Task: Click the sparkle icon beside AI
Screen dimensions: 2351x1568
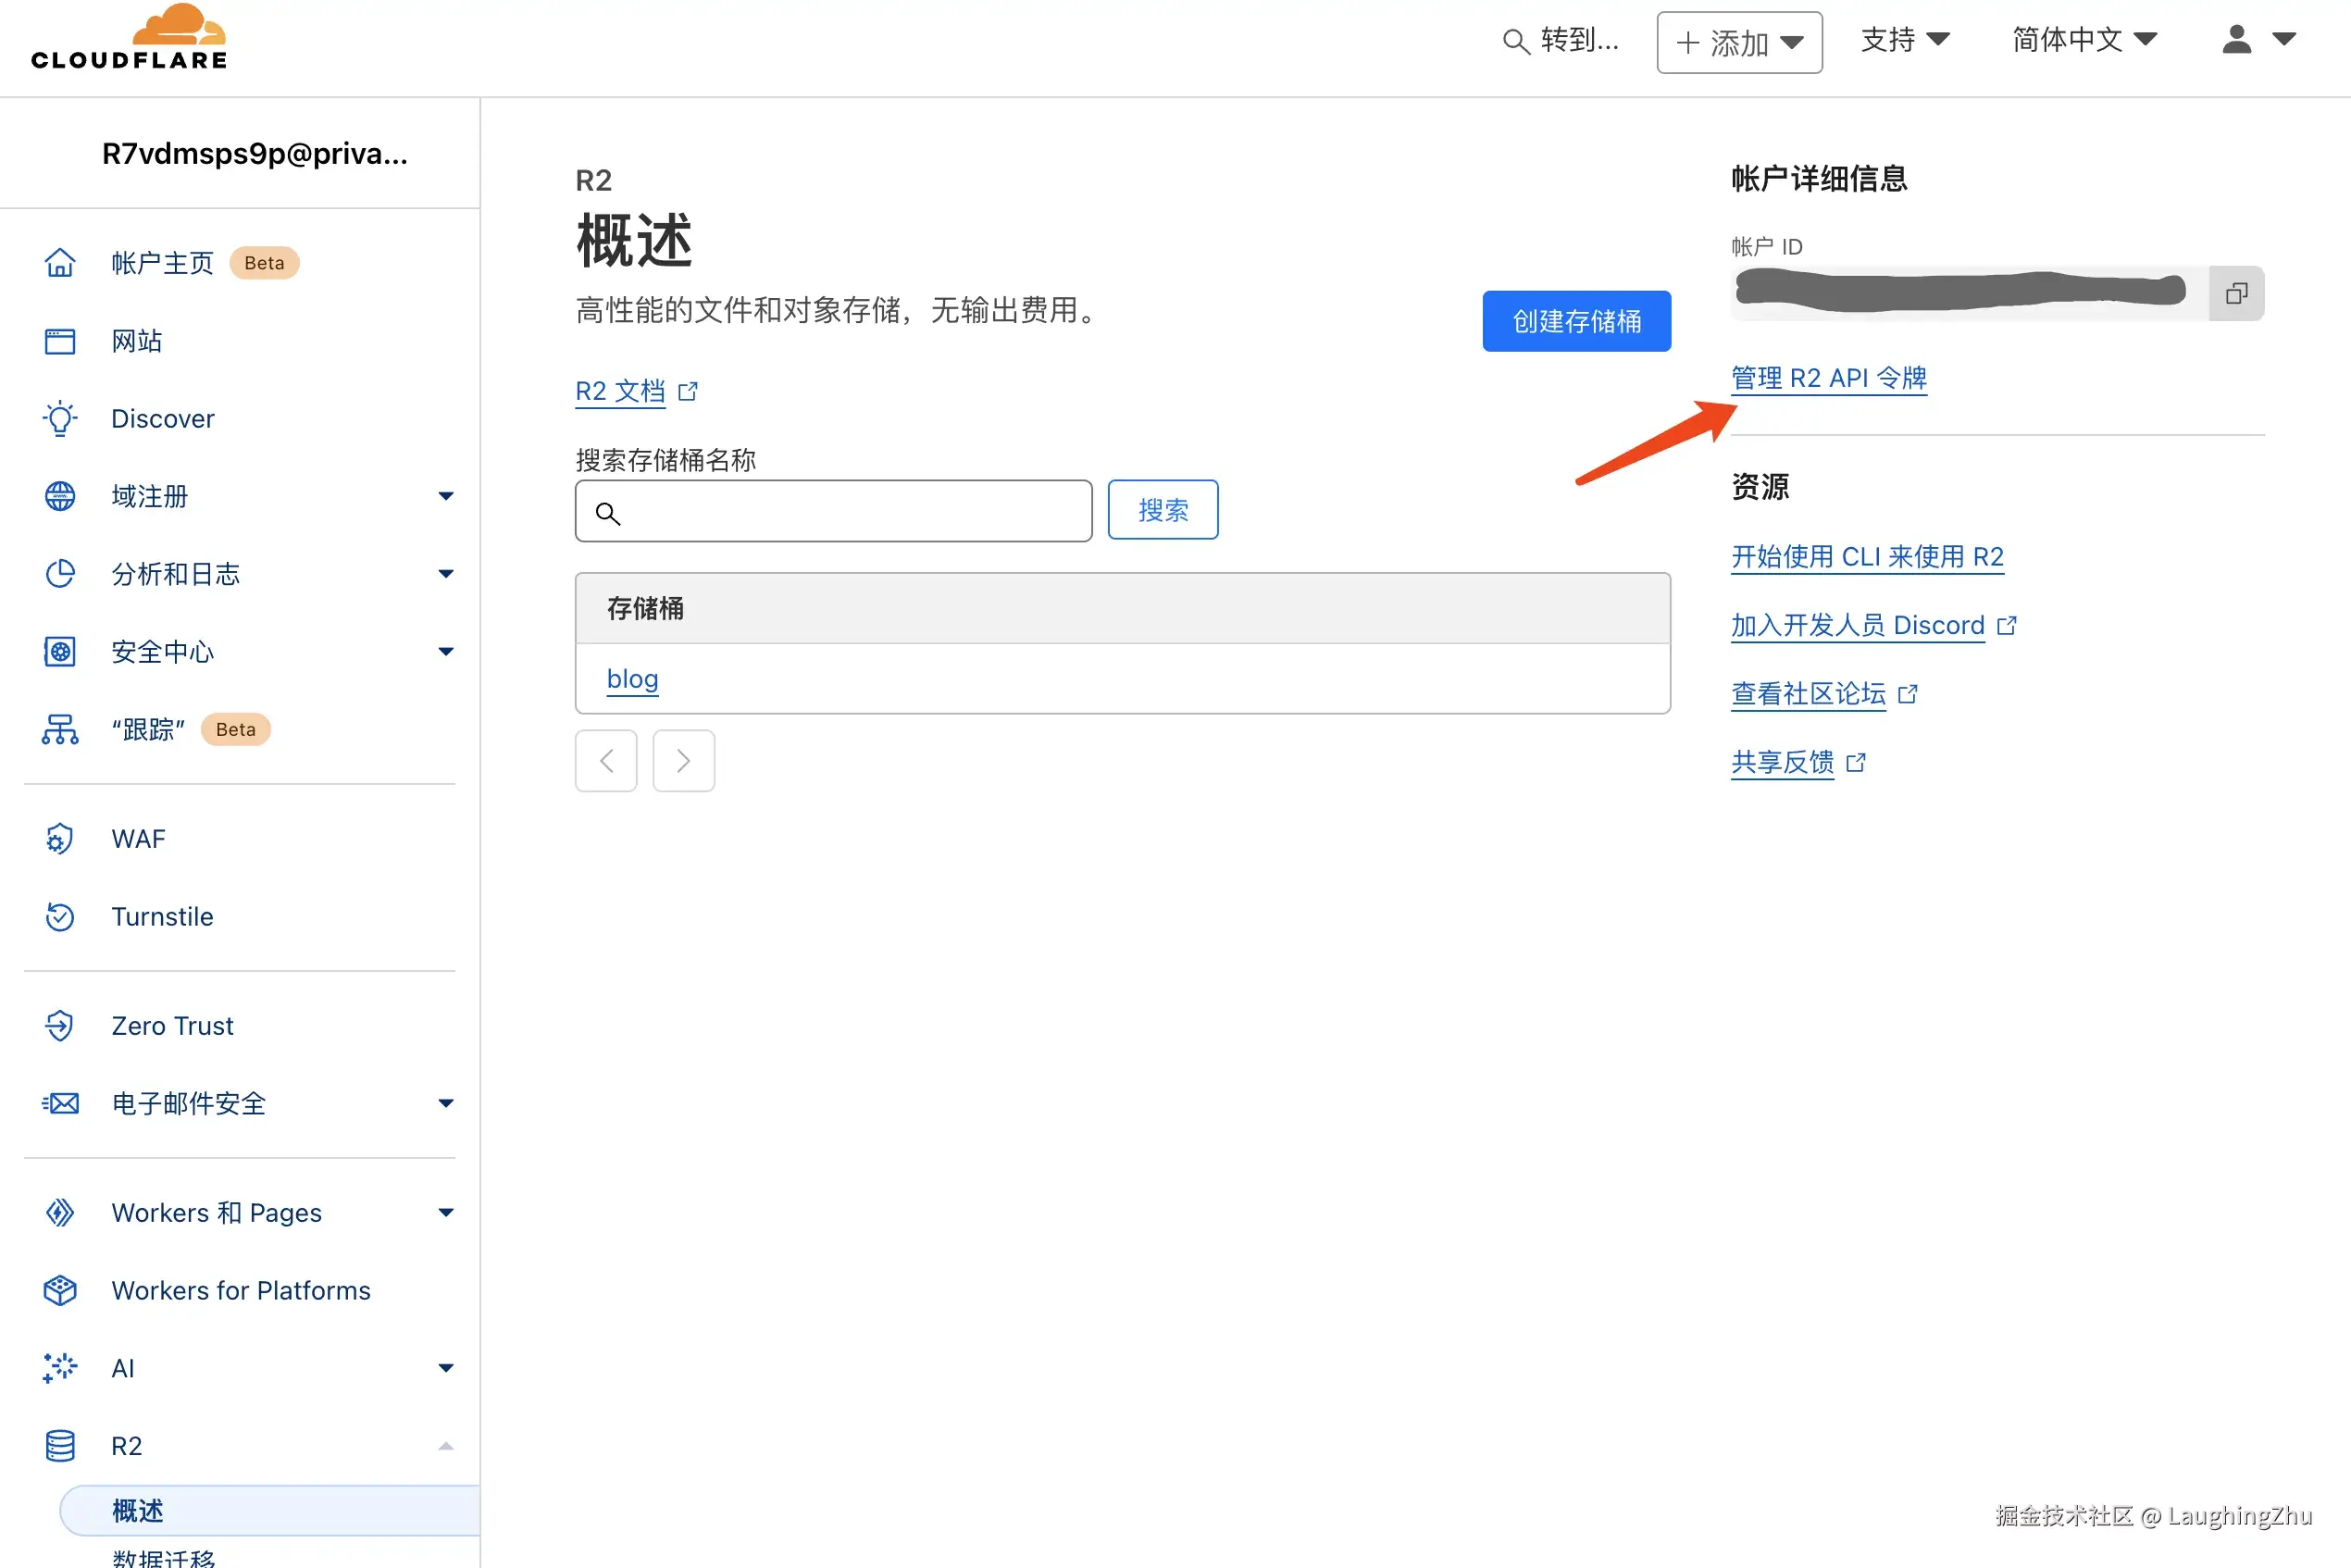Action: 60,1368
